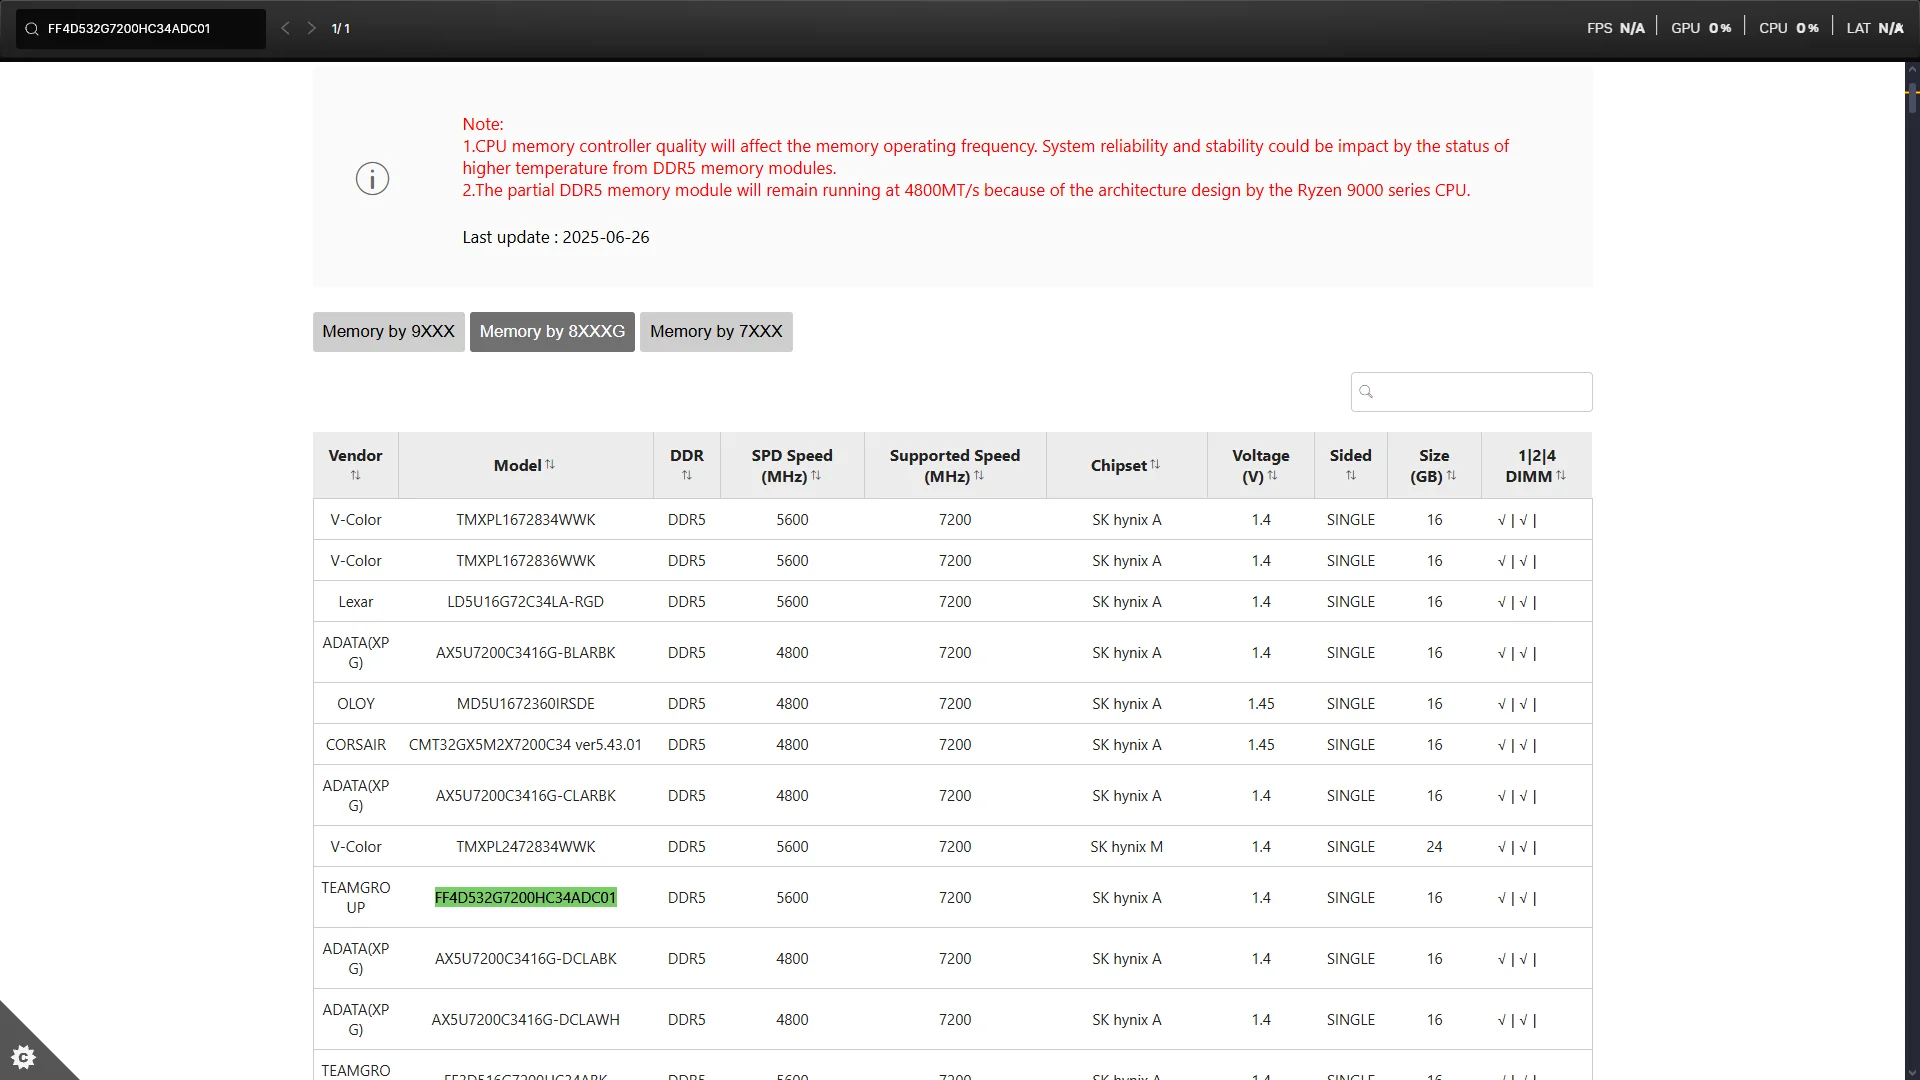Focus the table filter search field
This screenshot has height=1080, width=1920.
point(1482,392)
